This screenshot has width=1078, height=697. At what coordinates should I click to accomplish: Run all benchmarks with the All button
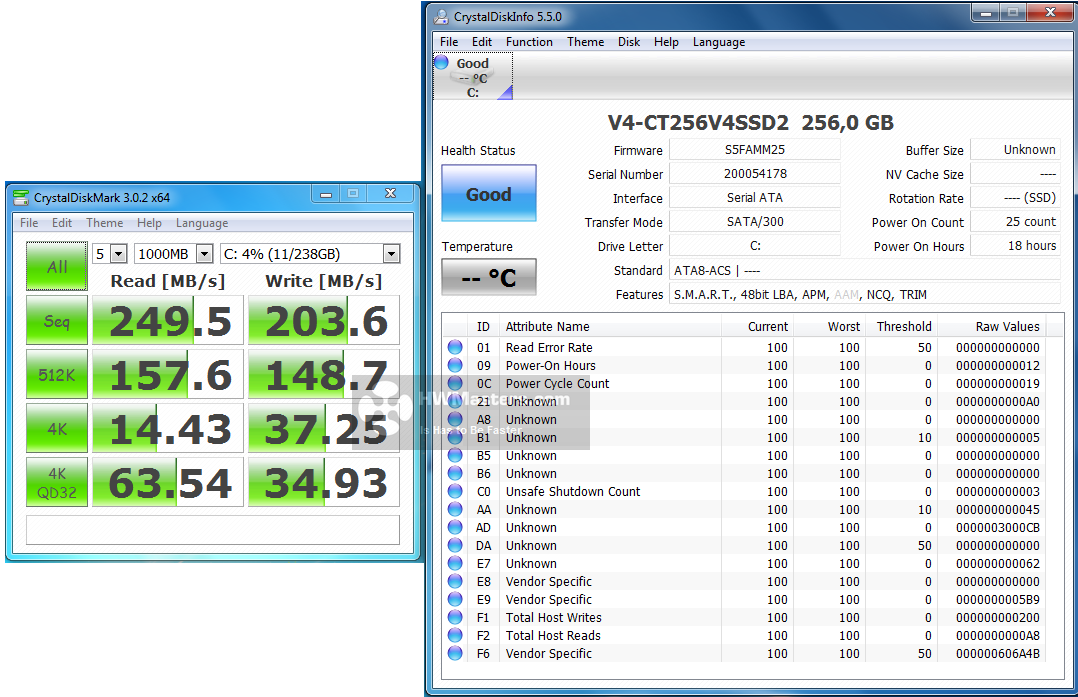pos(57,266)
